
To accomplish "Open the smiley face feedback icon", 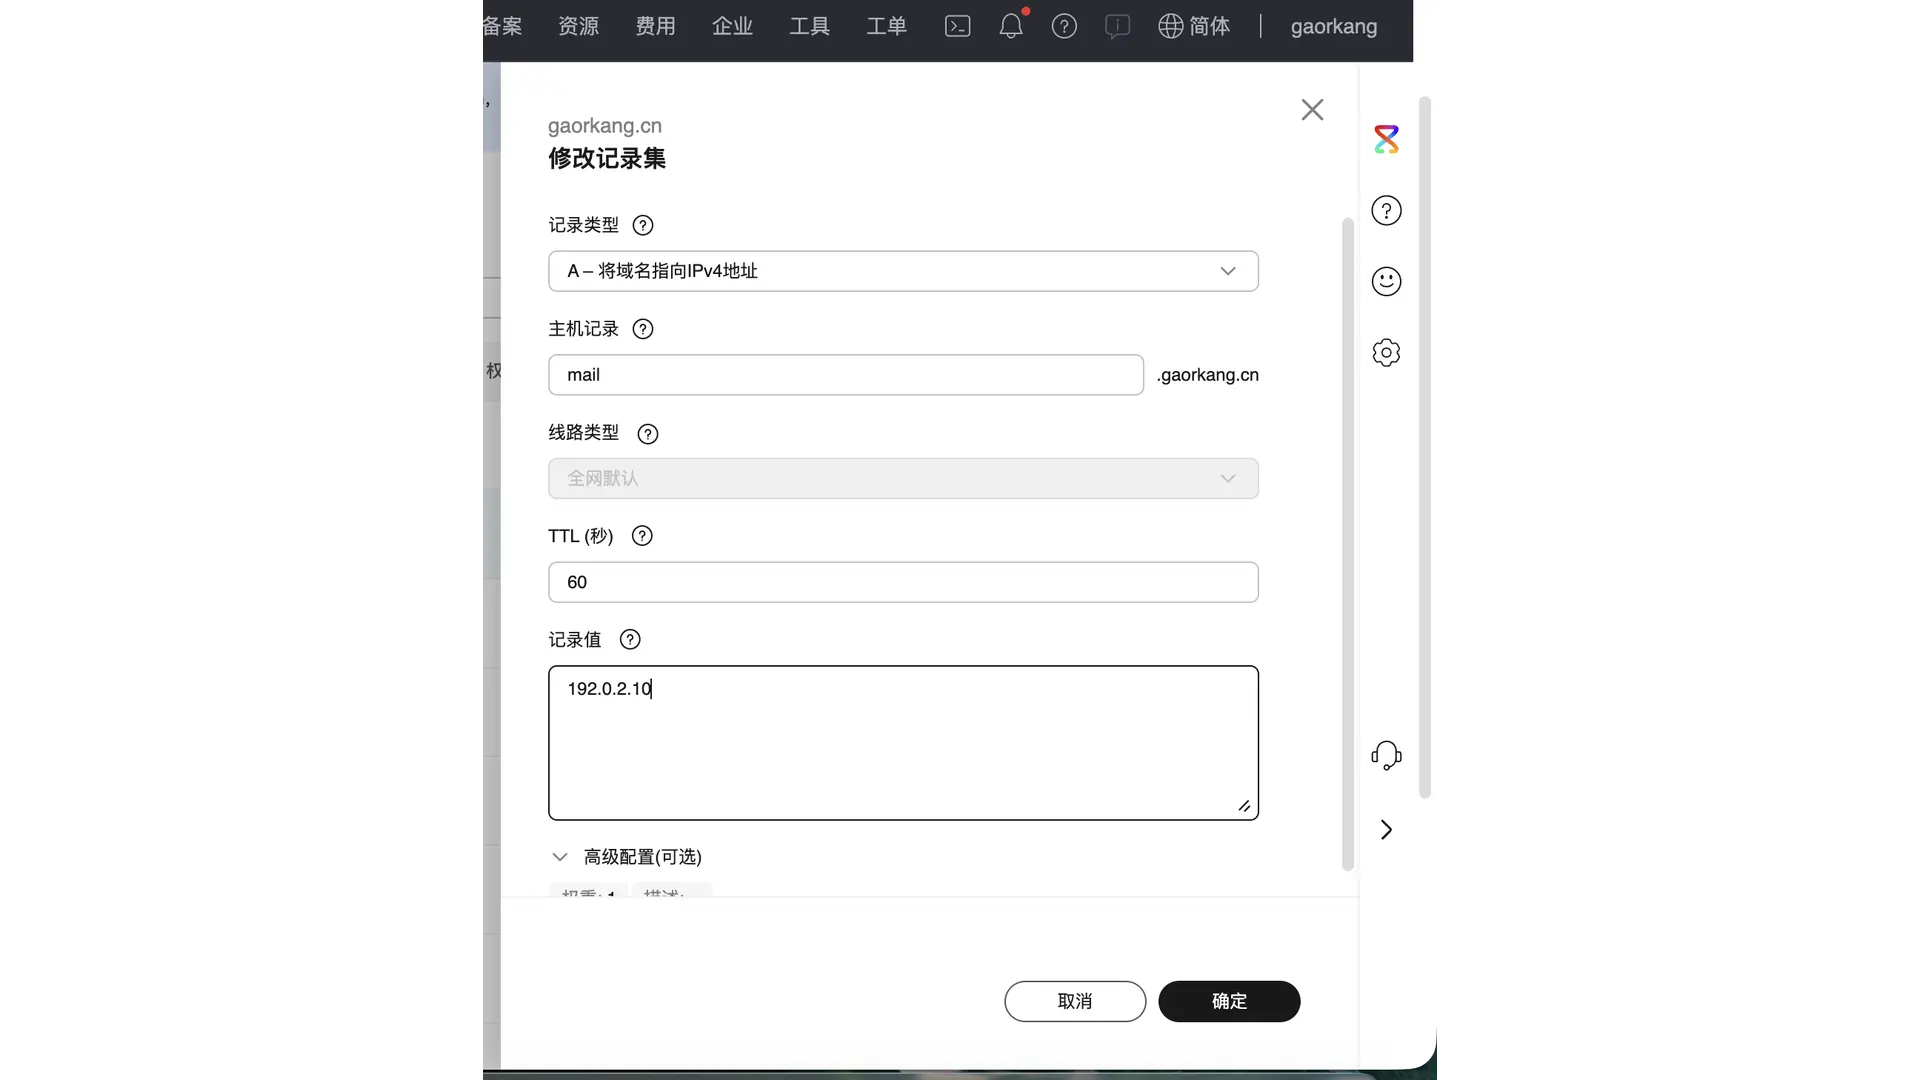I will coord(1386,281).
